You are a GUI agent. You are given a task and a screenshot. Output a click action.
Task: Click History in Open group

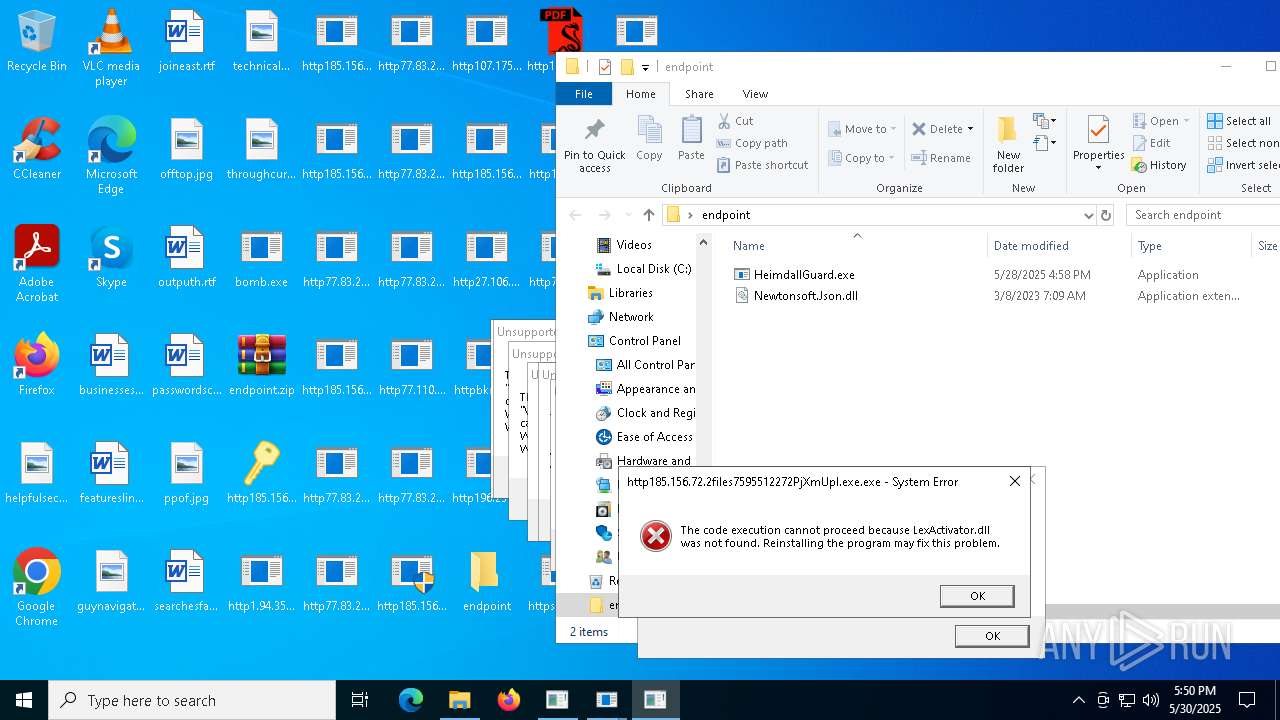(x=1160, y=165)
